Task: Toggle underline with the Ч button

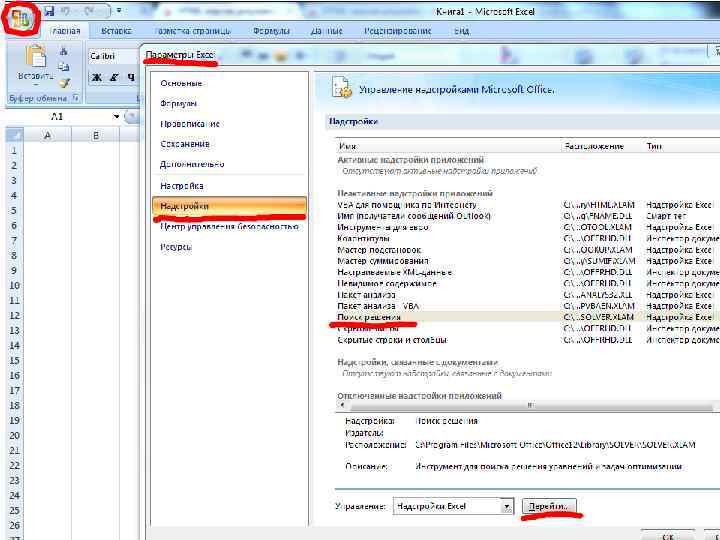Action: [x=131, y=77]
